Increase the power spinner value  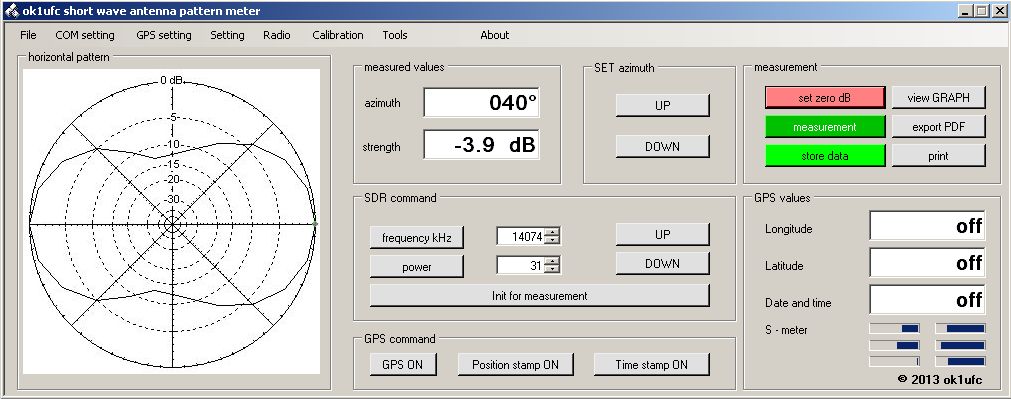552,260
